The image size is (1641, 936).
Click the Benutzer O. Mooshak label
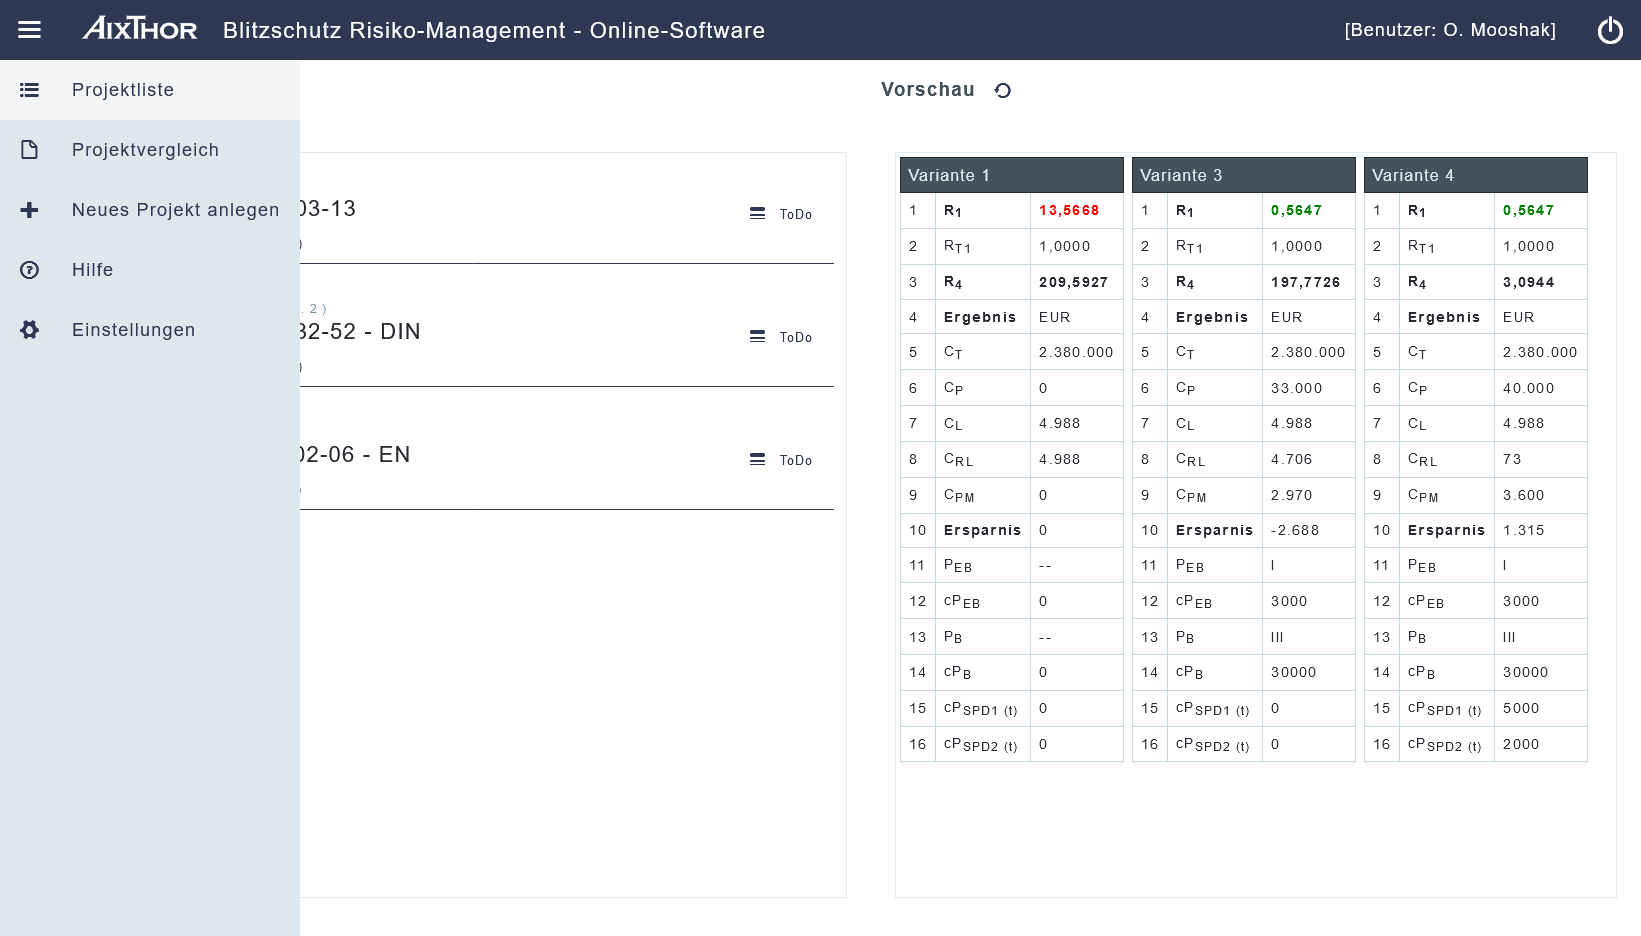click(1449, 30)
